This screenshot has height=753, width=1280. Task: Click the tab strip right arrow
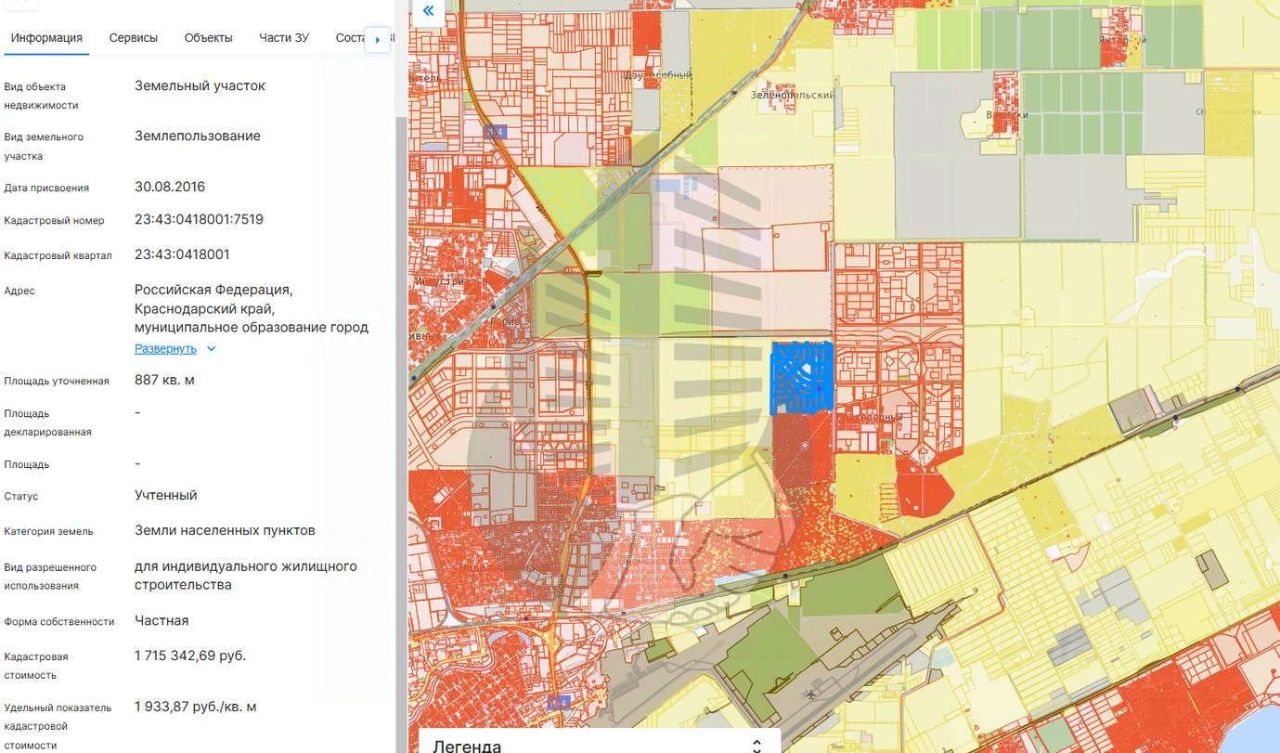[x=377, y=39]
